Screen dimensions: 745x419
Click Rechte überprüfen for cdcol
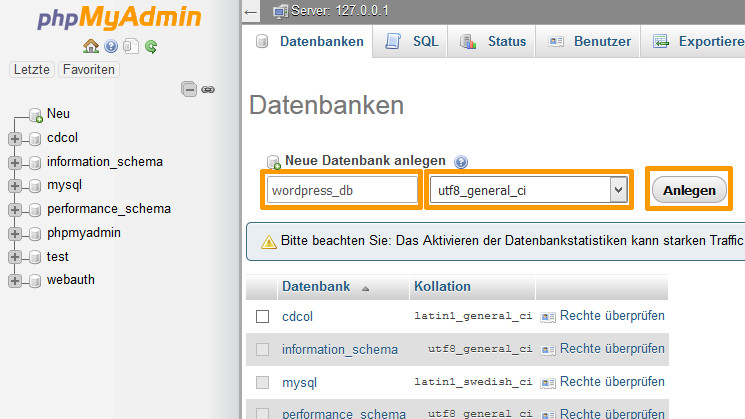point(612,315)
